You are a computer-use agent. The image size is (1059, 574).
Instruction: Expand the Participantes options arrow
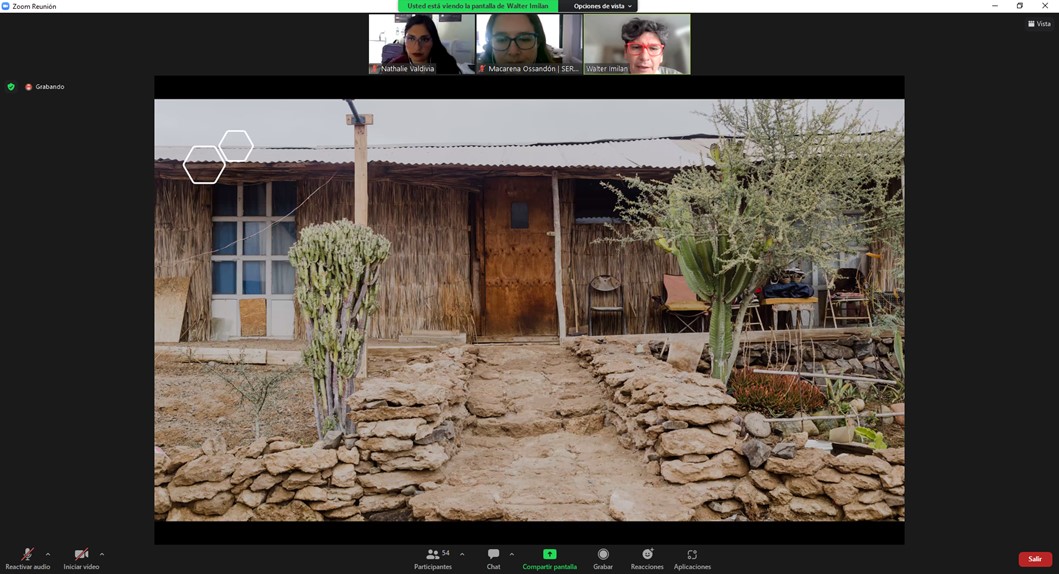[x=462, y=554]
